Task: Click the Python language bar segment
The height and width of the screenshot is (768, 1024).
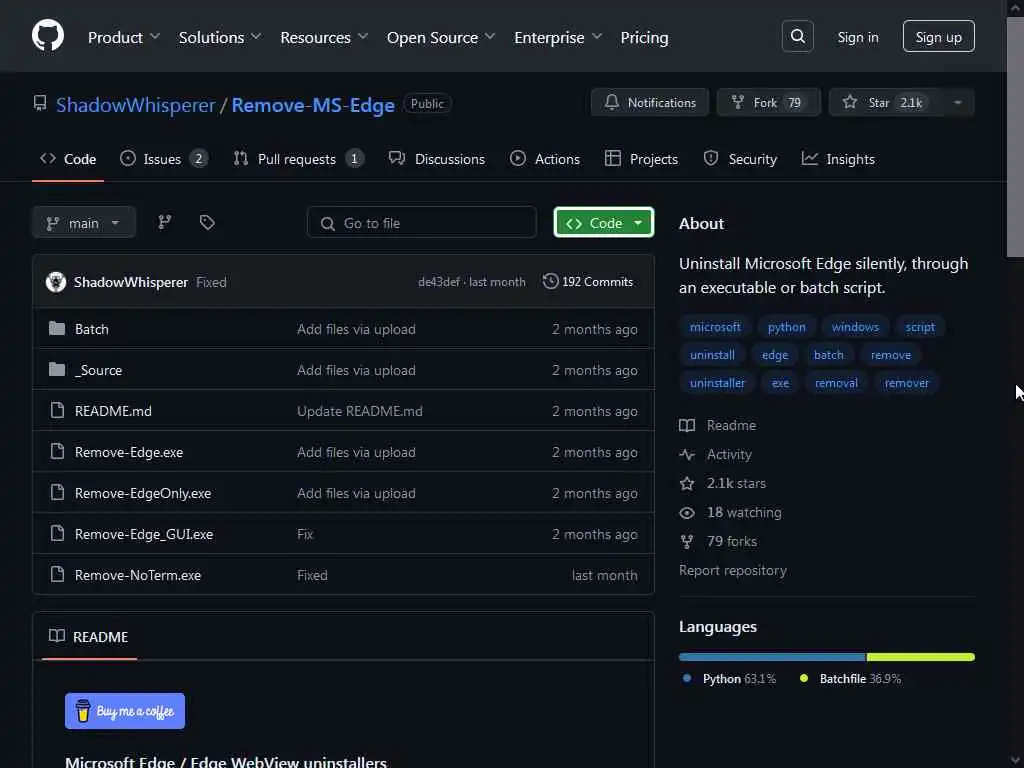Action: click(772, 657)
